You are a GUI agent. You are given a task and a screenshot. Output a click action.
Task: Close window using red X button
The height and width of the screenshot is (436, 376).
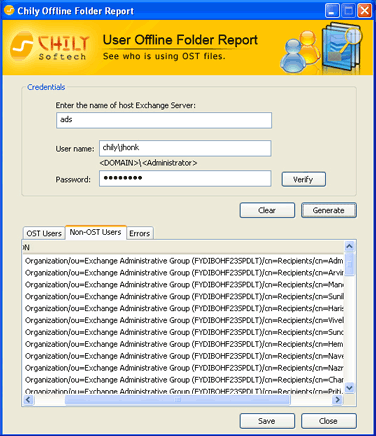[365, 11]
